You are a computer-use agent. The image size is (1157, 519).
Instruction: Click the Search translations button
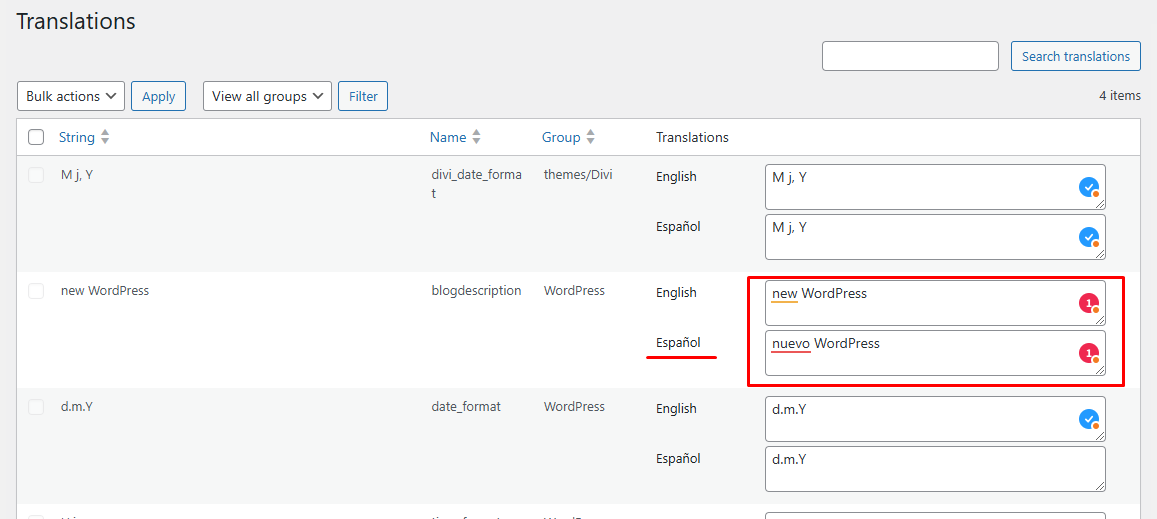point(1076,56)
